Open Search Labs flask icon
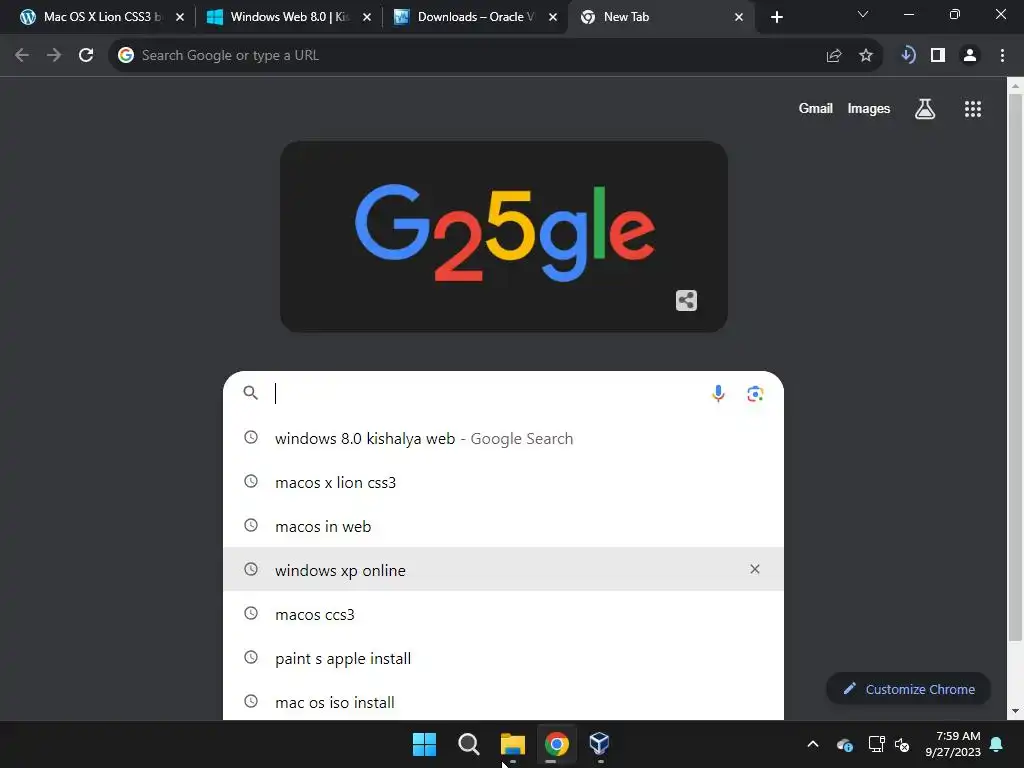The width and height of the screenshot is (1024, 768). click(925, 109)
